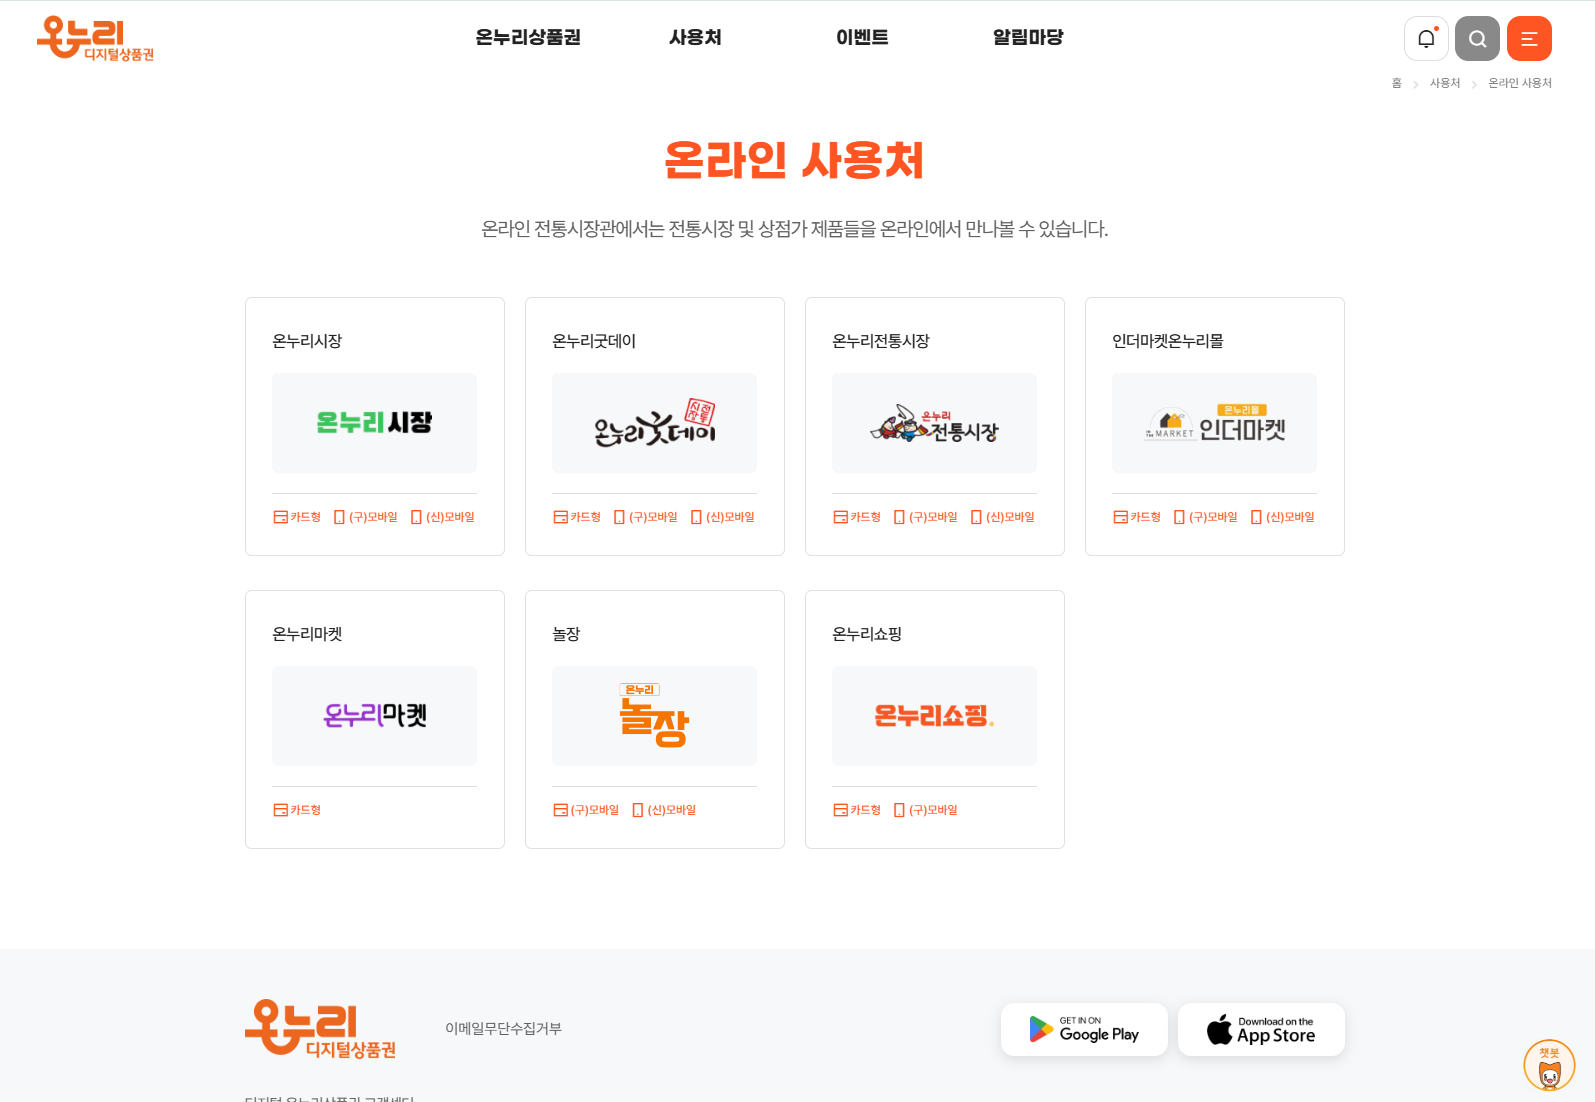Open the 알림마당 menu
The image size is (1595, 1102).
1028,37
